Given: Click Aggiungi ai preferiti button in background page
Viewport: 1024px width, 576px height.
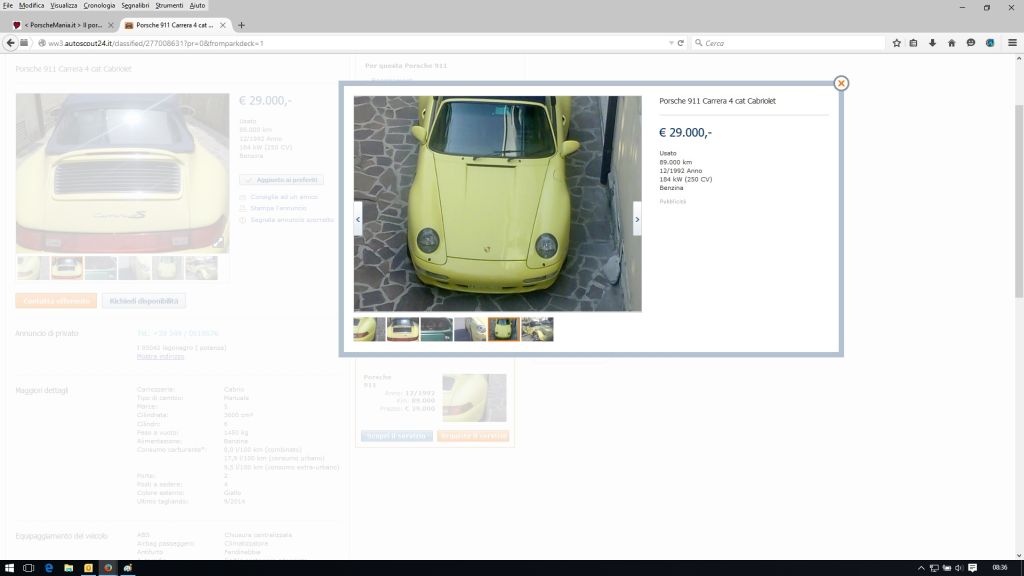Looking at the screenshot, I should pos(281,180).
